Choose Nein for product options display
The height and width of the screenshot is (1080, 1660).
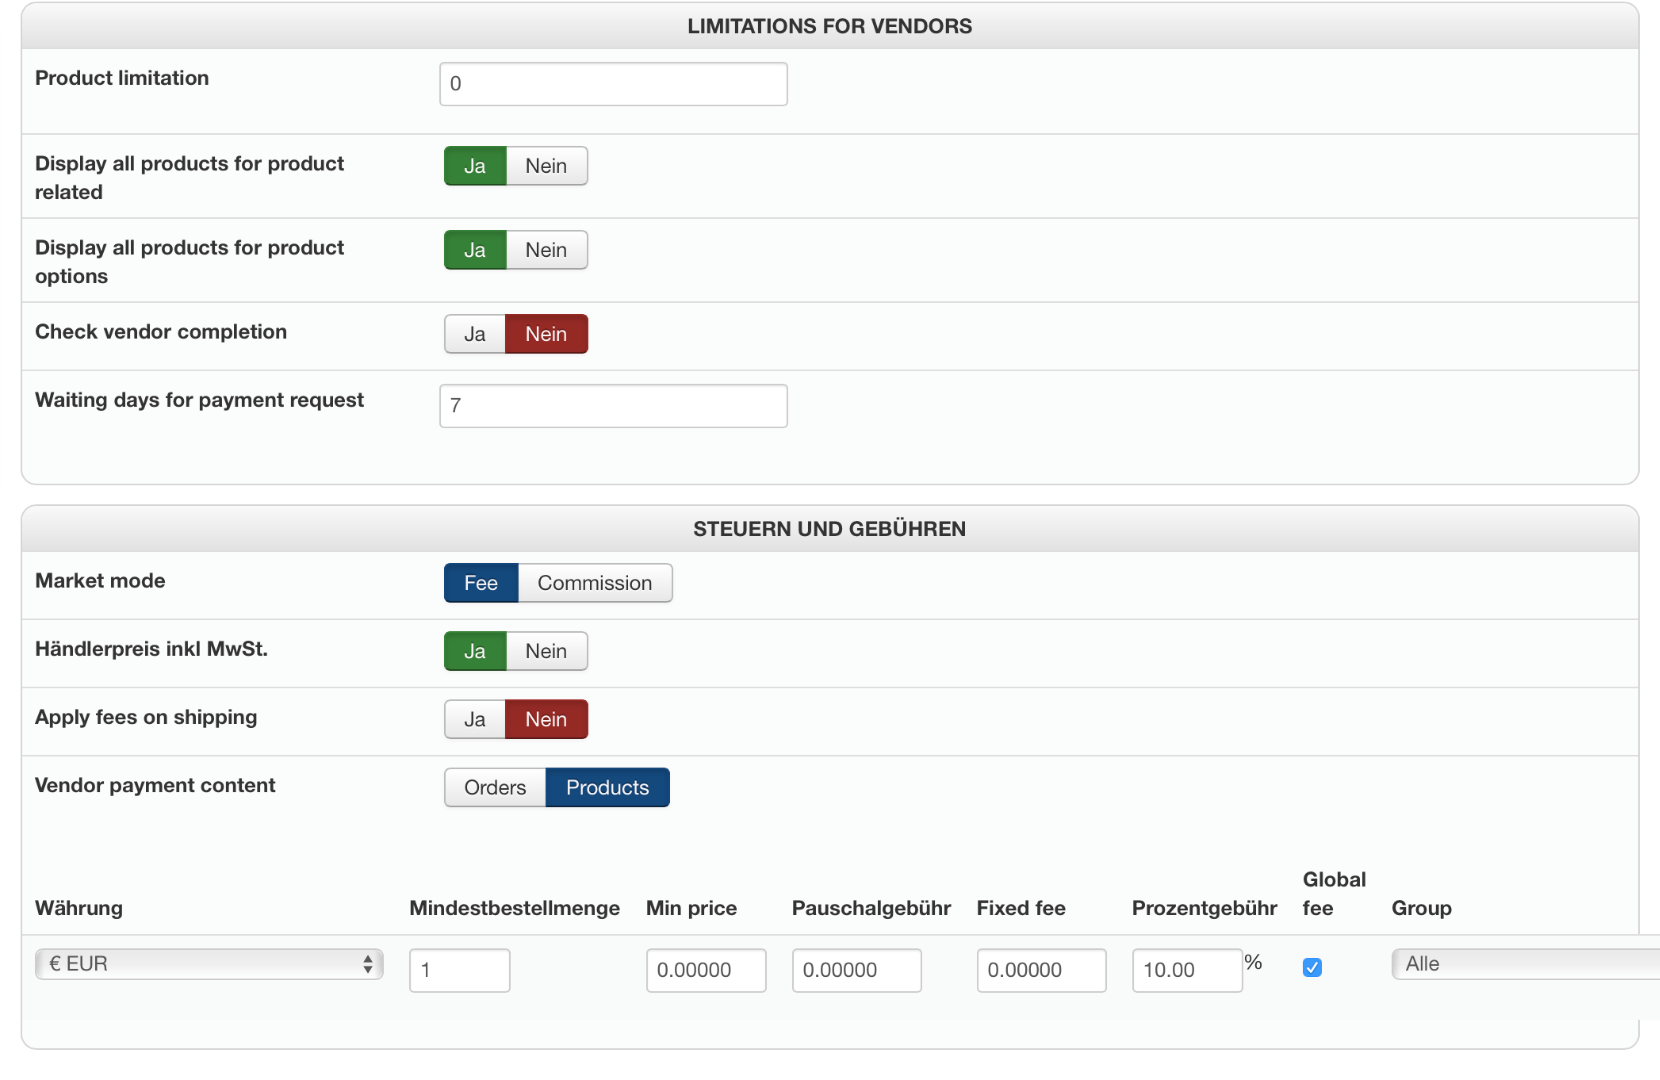[x=546, y=250]
